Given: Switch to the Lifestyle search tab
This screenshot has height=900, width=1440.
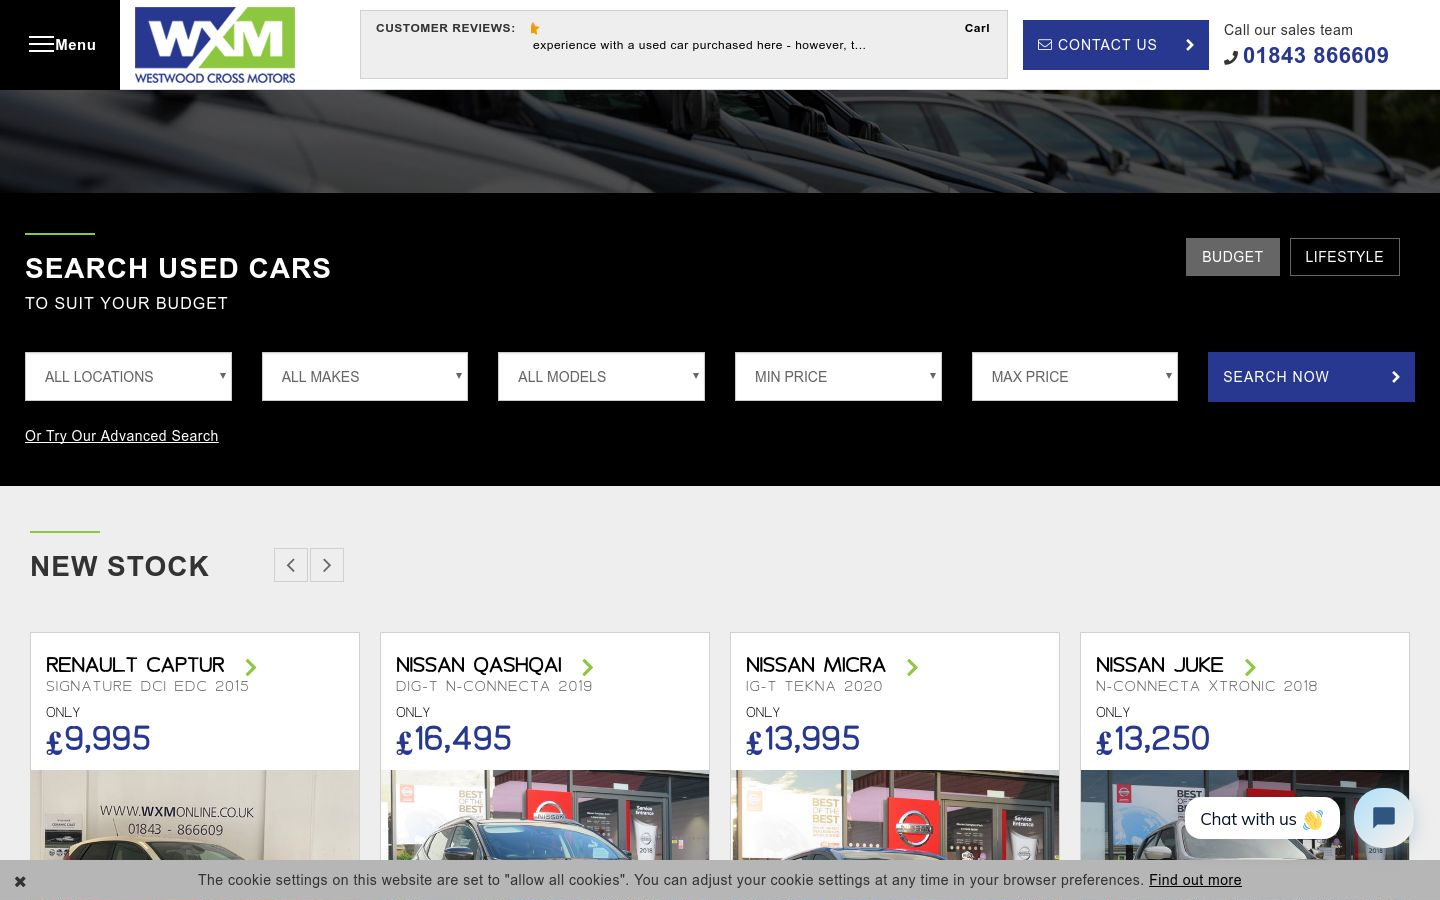Looking at the screenshot, I should coord(1344,257).
